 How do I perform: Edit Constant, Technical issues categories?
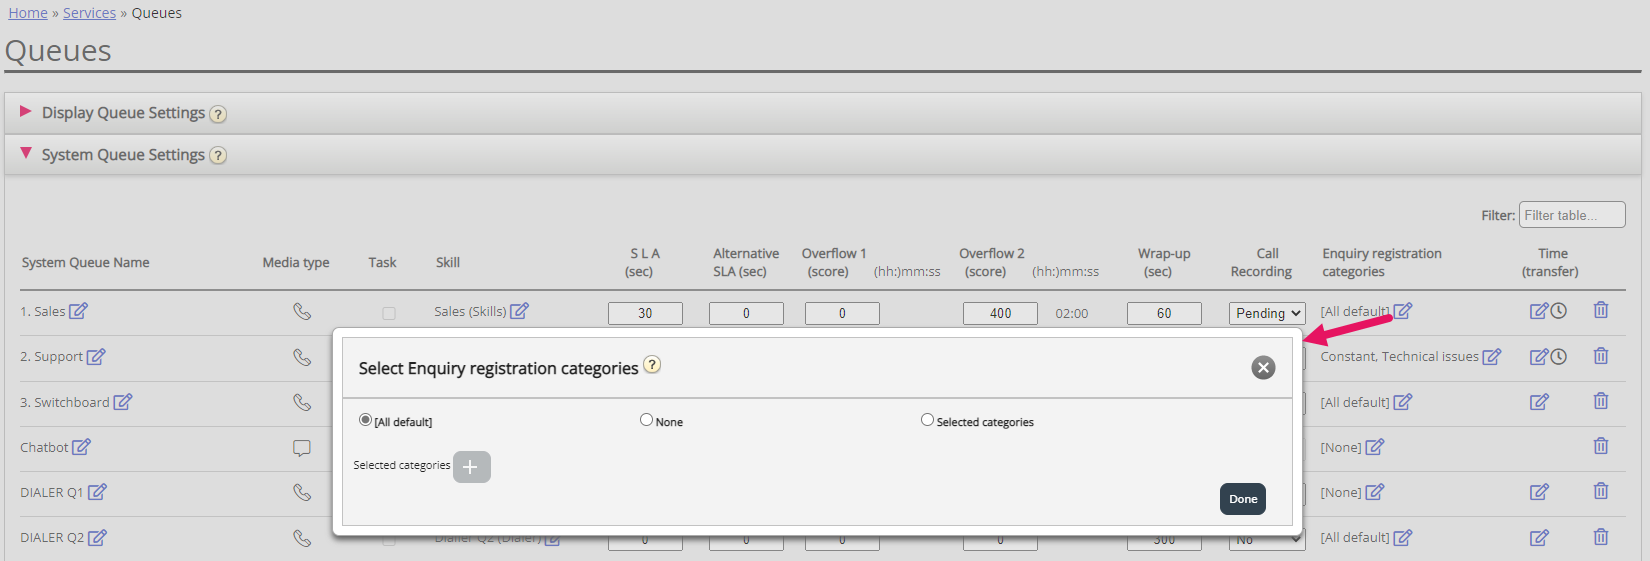(1491, 357)
